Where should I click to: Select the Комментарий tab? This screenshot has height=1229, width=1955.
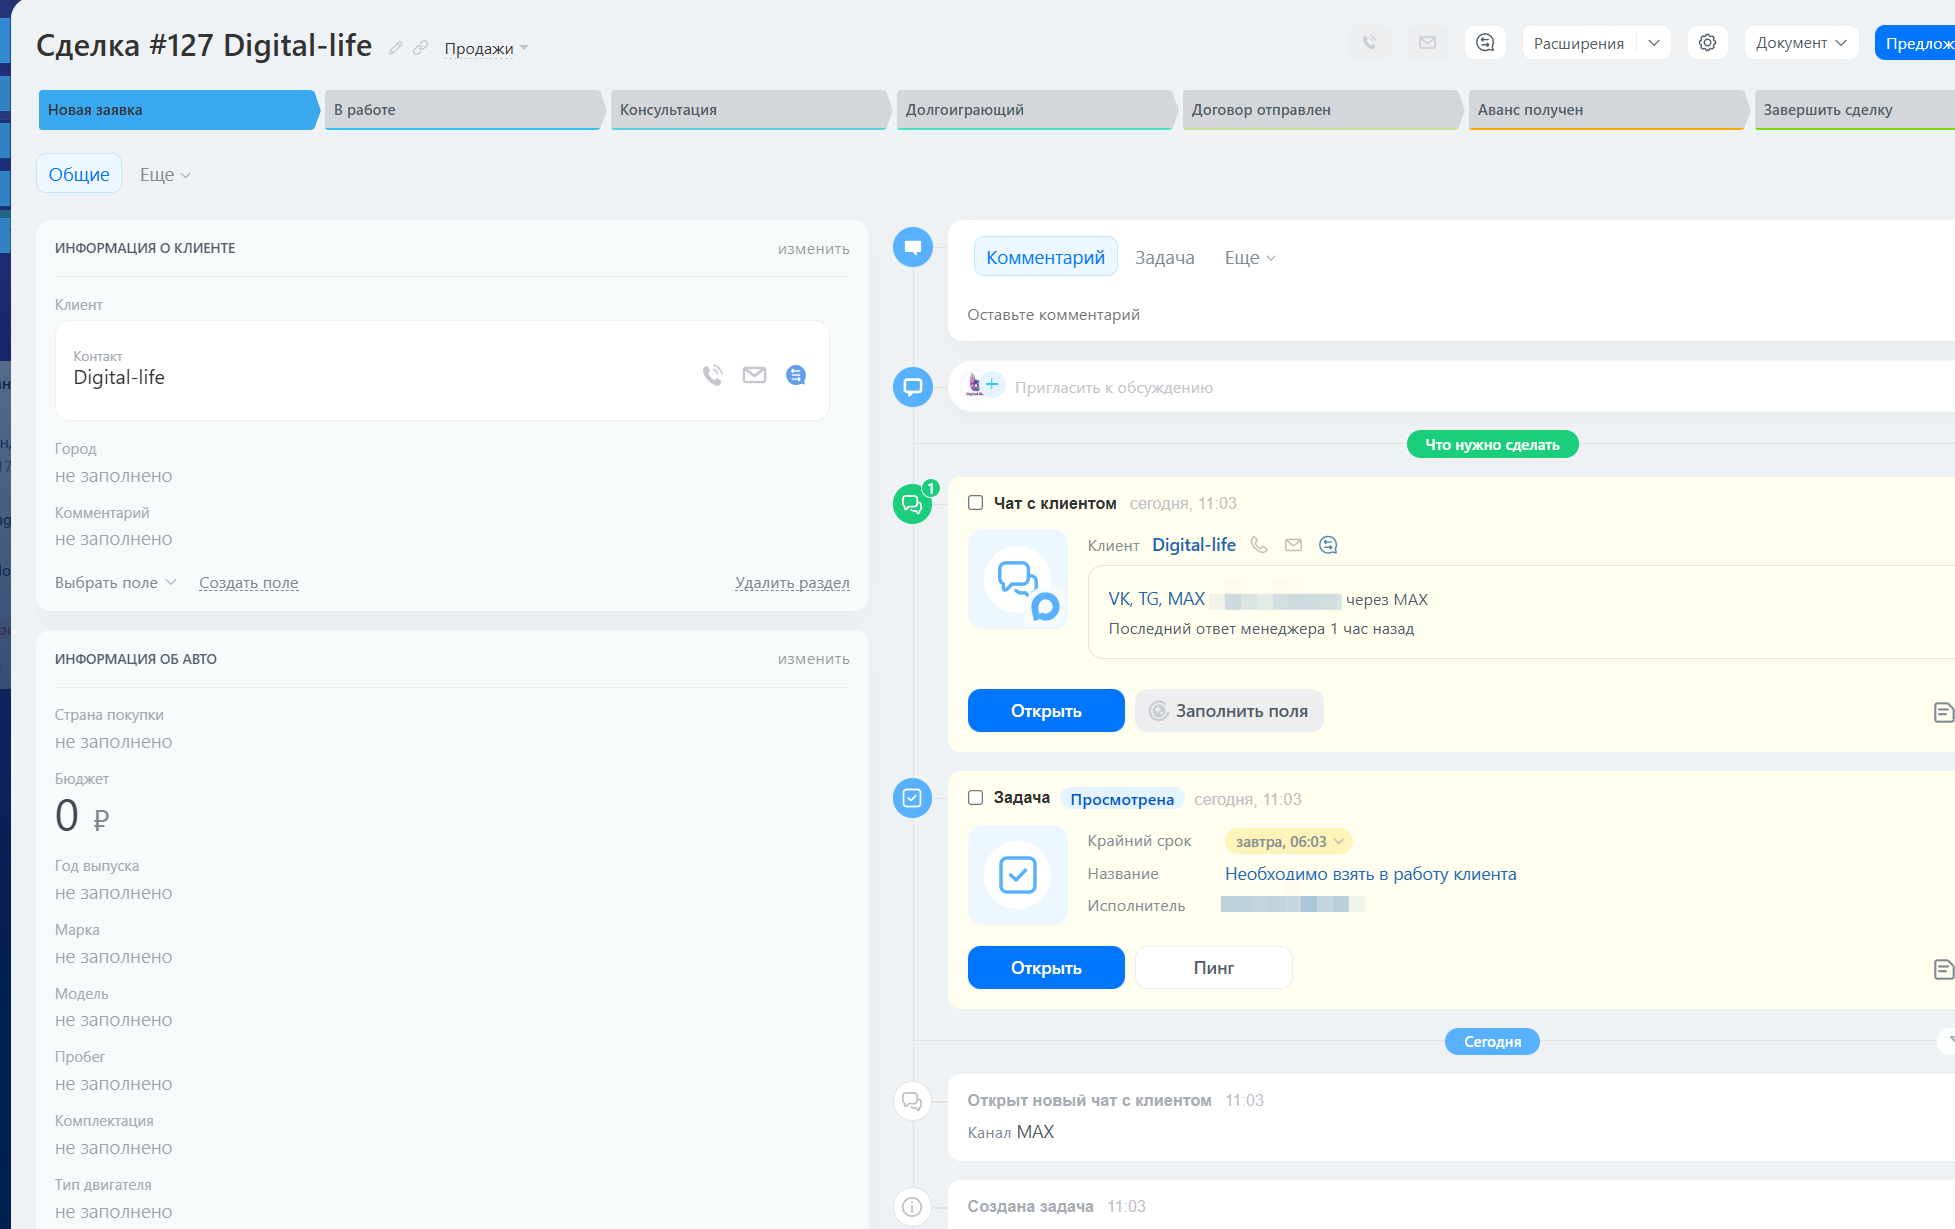[1045, 258]
